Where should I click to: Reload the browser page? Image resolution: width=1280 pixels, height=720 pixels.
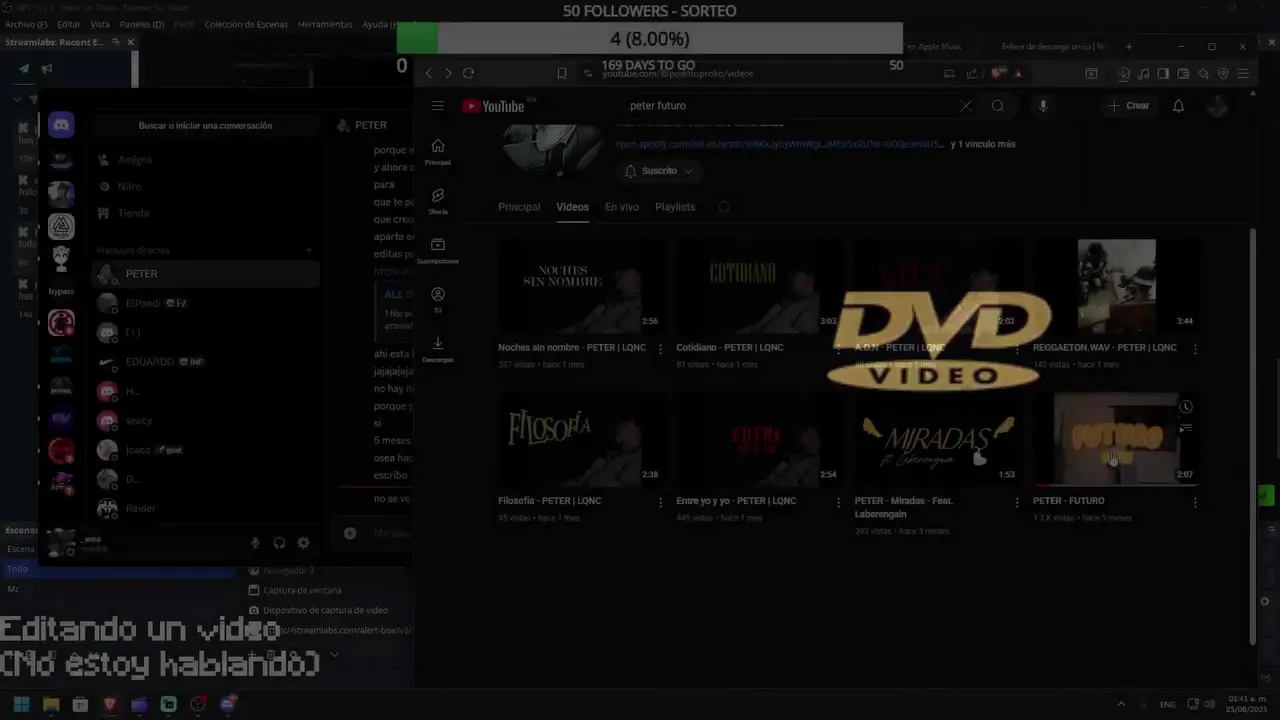pyautogui.click(x=468, y=73)
